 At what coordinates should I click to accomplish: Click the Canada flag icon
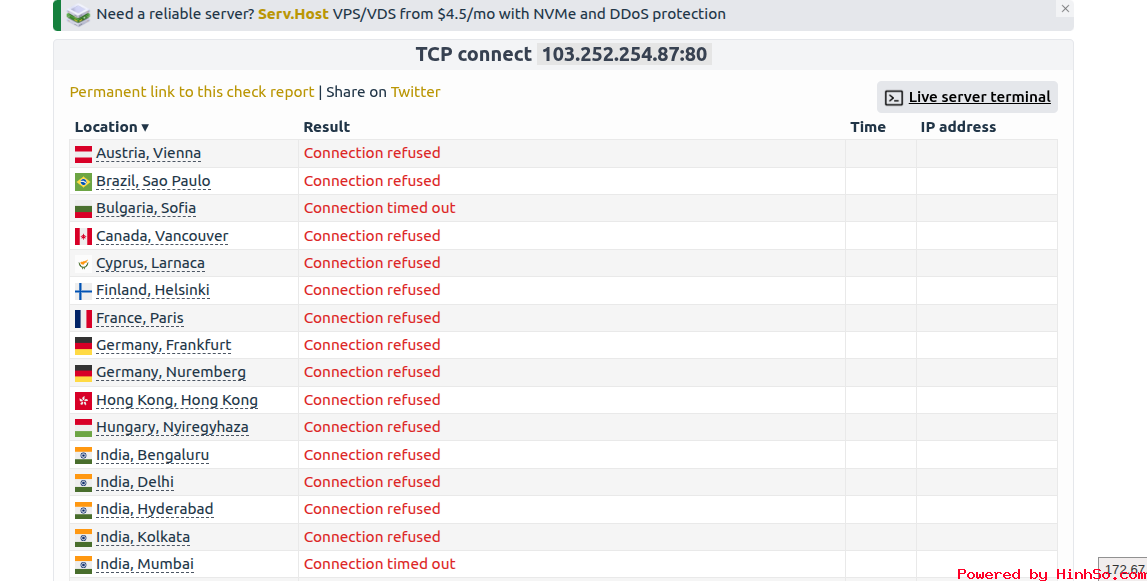(x=83, y=236)
